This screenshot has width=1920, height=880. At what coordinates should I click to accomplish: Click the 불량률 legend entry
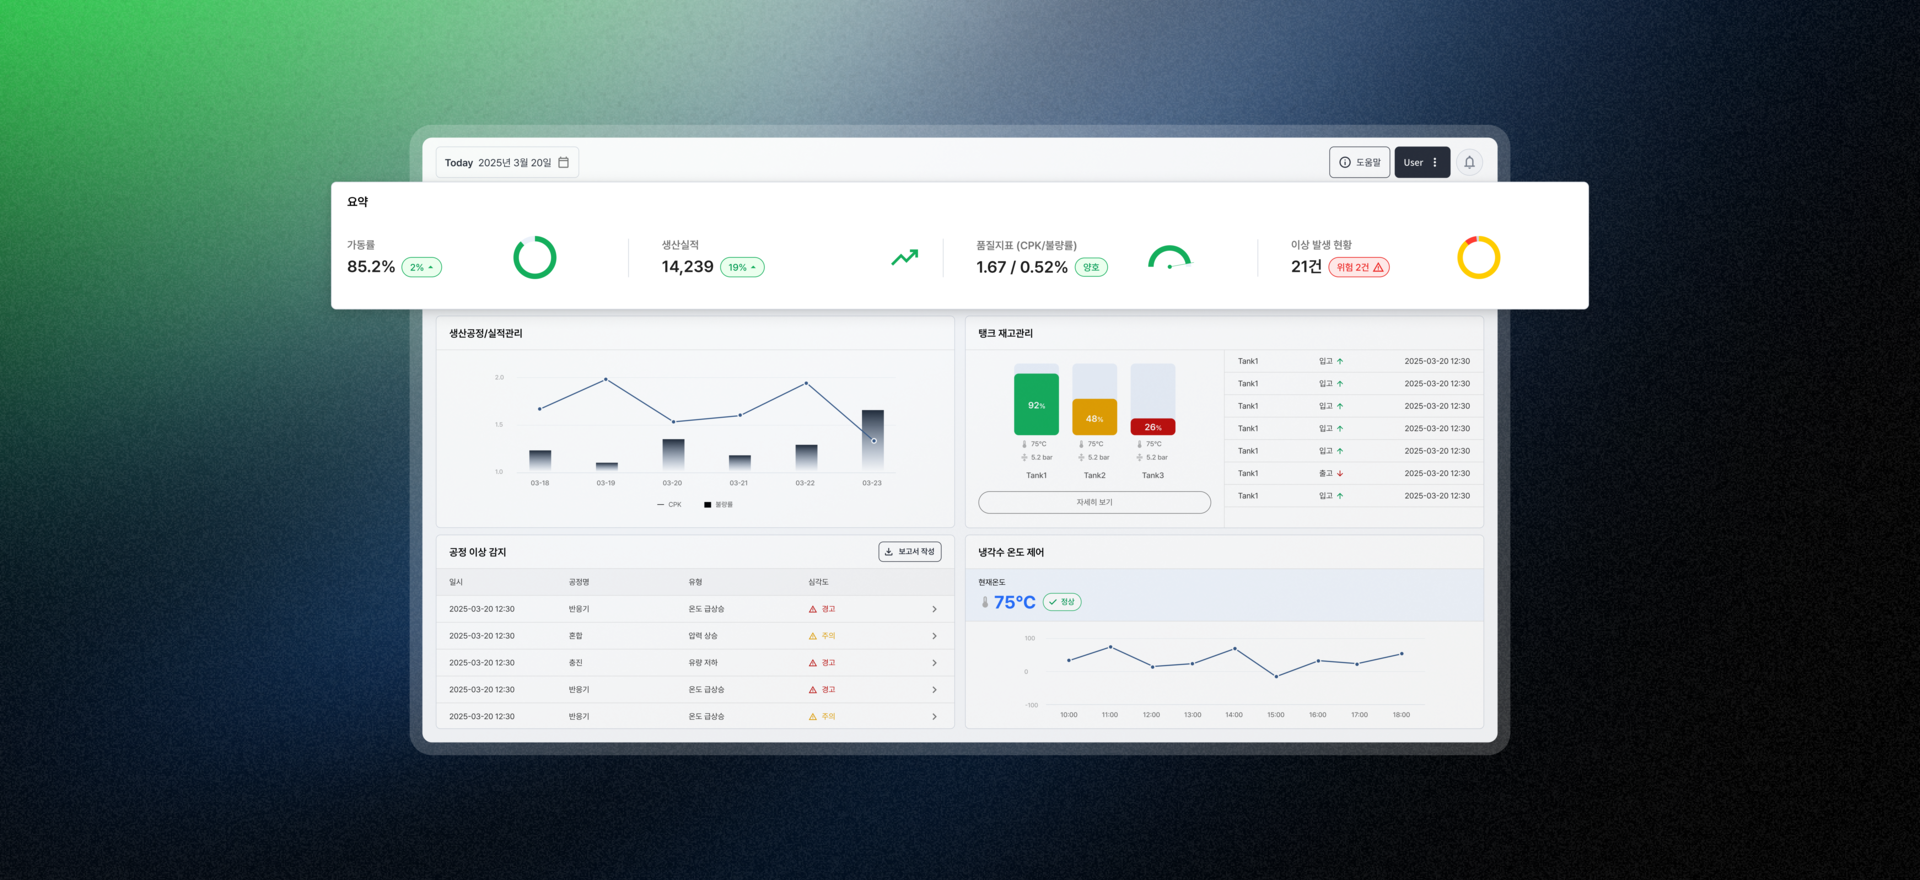(719, 505)
